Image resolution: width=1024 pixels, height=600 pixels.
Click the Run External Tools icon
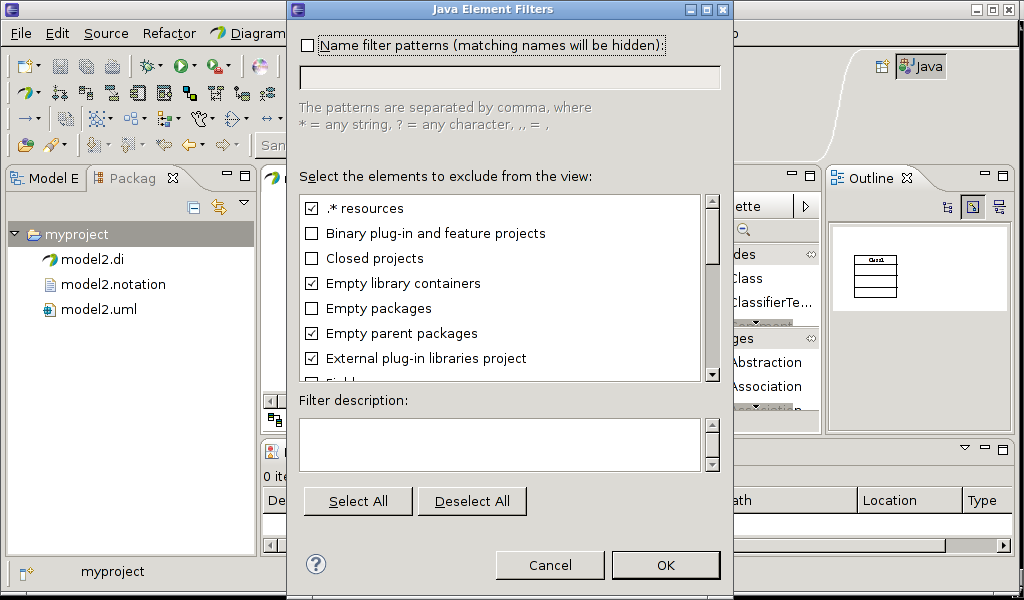215,66
